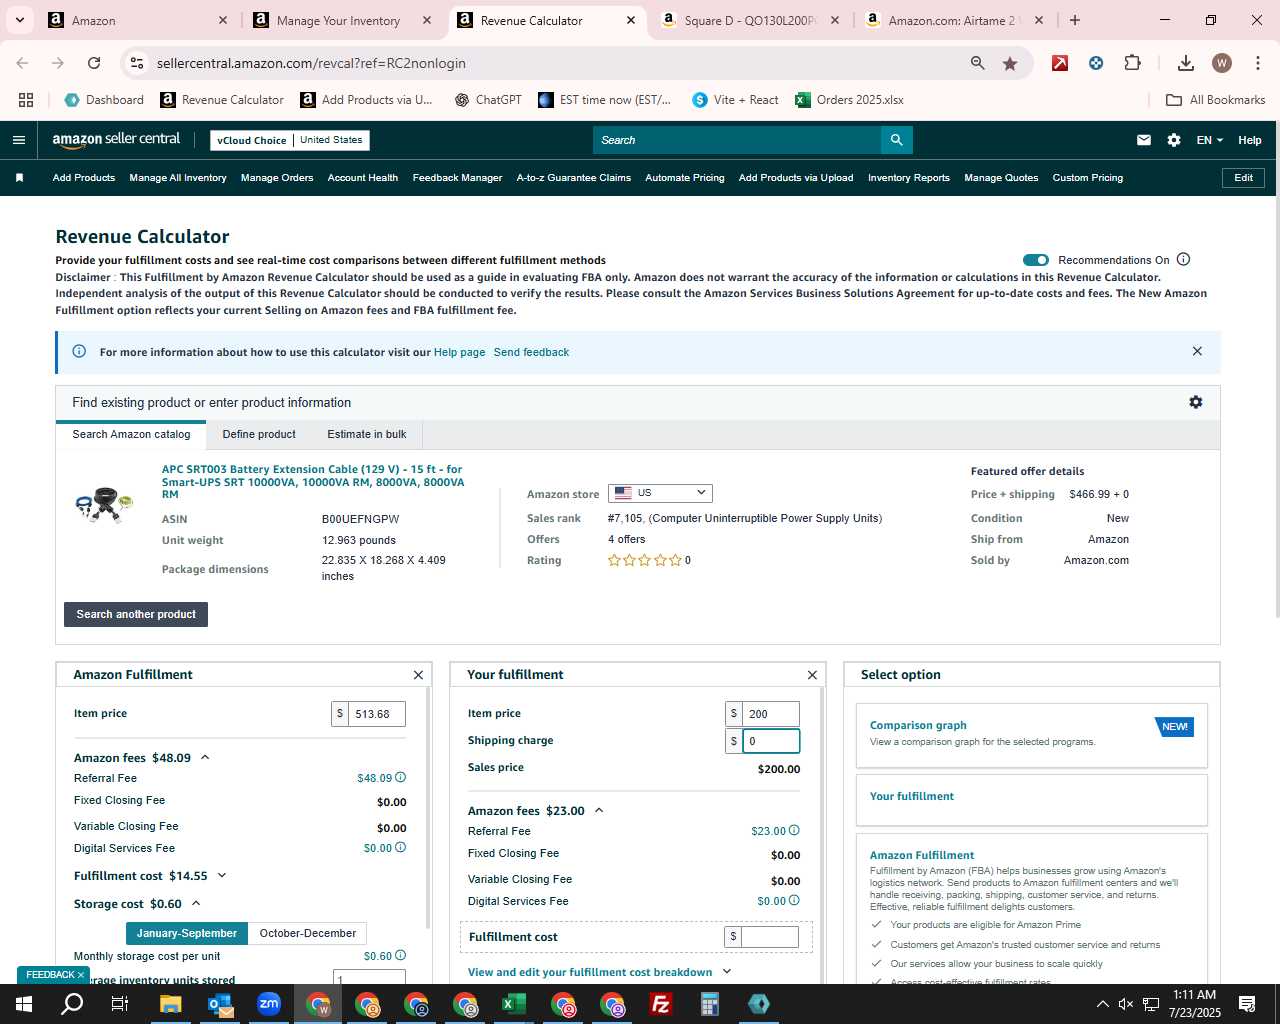Viewport: 1280px width, 1024px height.
Task: Collapse Amazon fees $48.09 section
Action: point(205,758)
